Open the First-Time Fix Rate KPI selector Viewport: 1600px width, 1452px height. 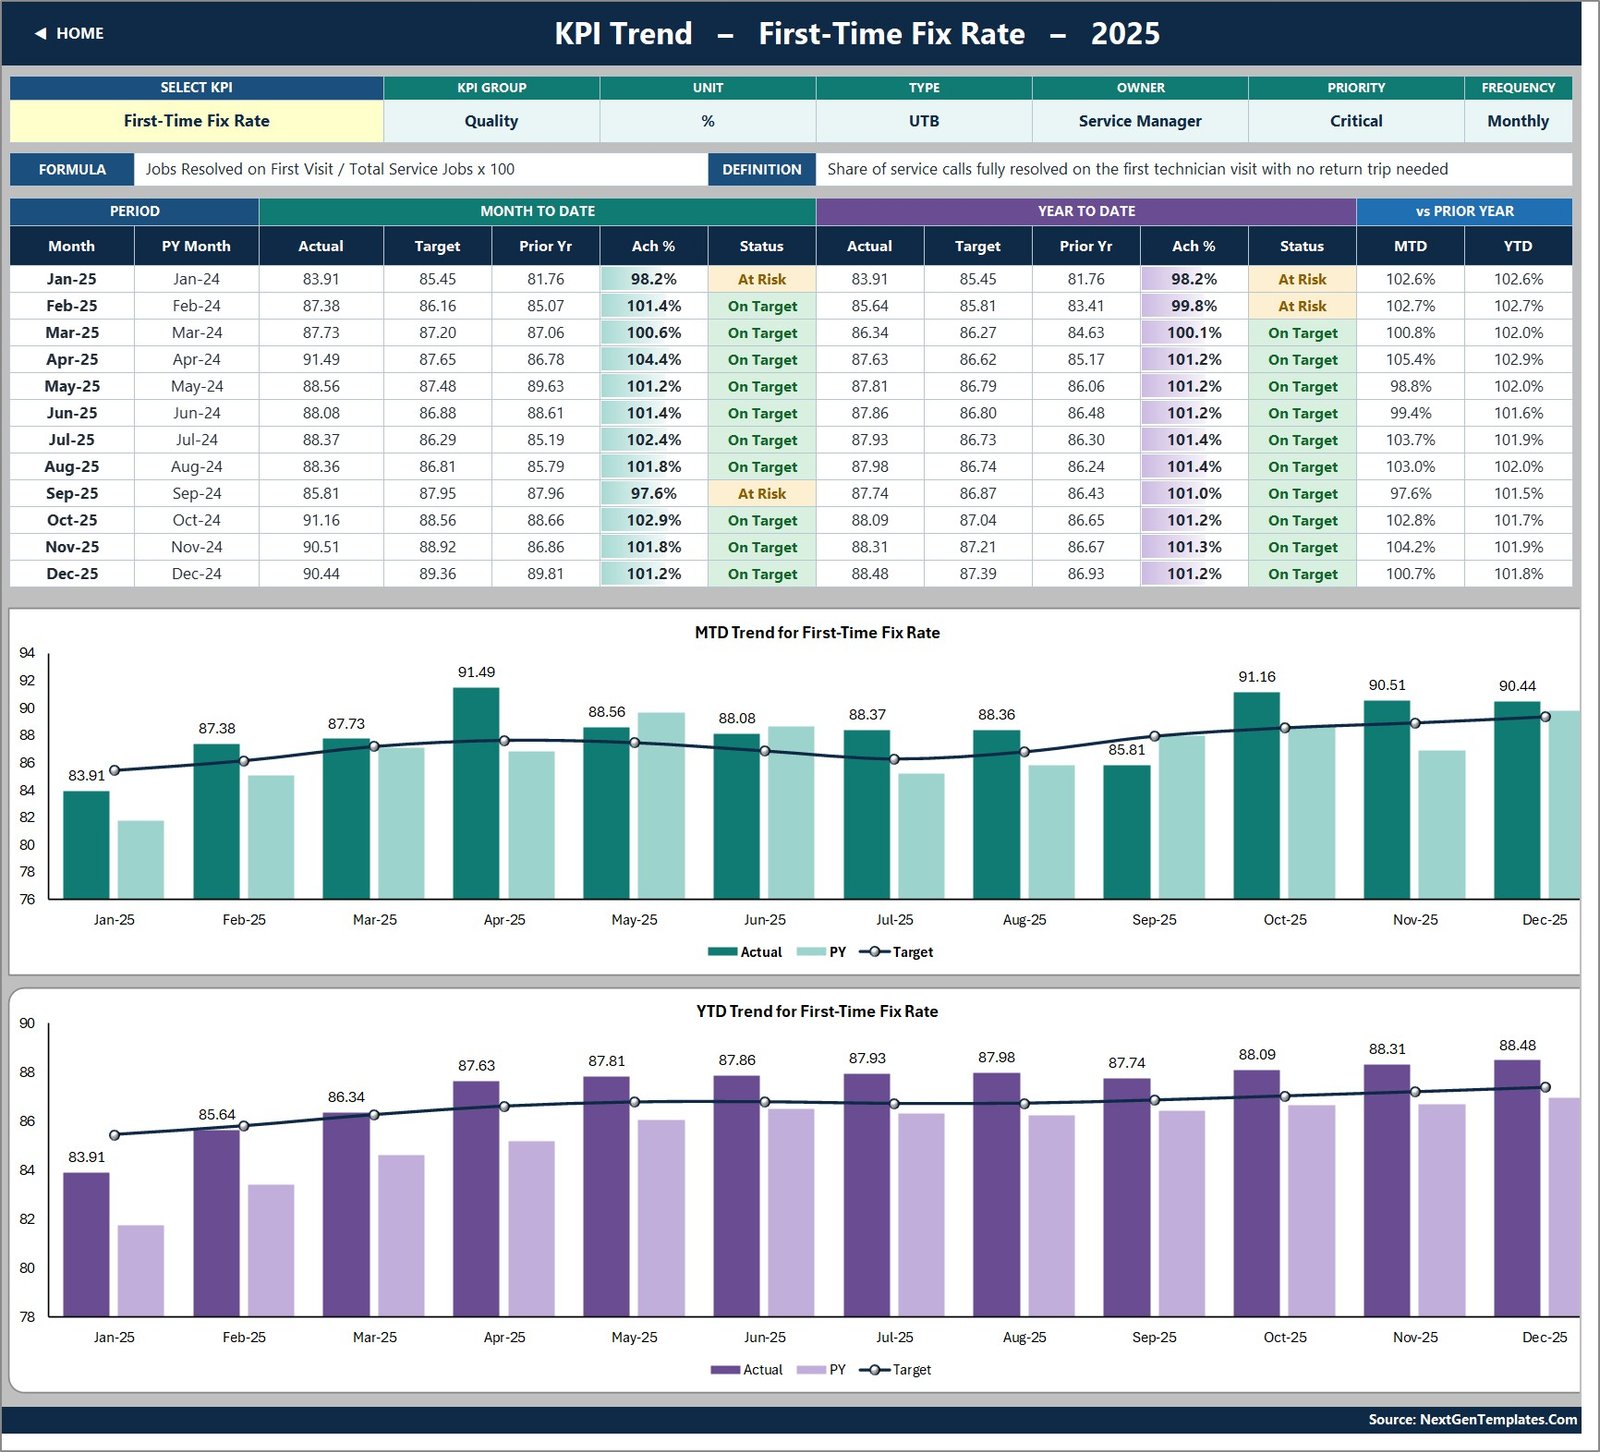196,121
